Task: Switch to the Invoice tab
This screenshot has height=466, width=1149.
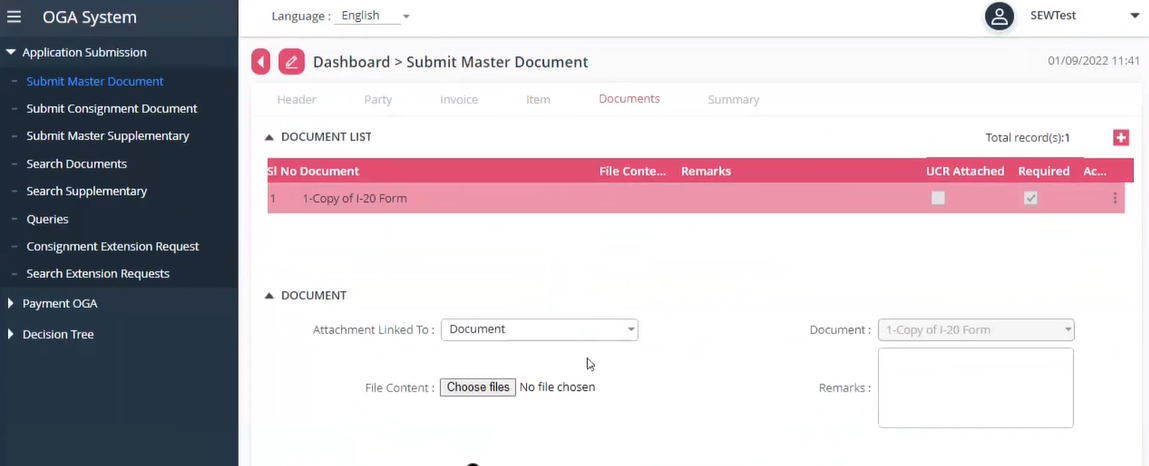Action: (459, 100)
